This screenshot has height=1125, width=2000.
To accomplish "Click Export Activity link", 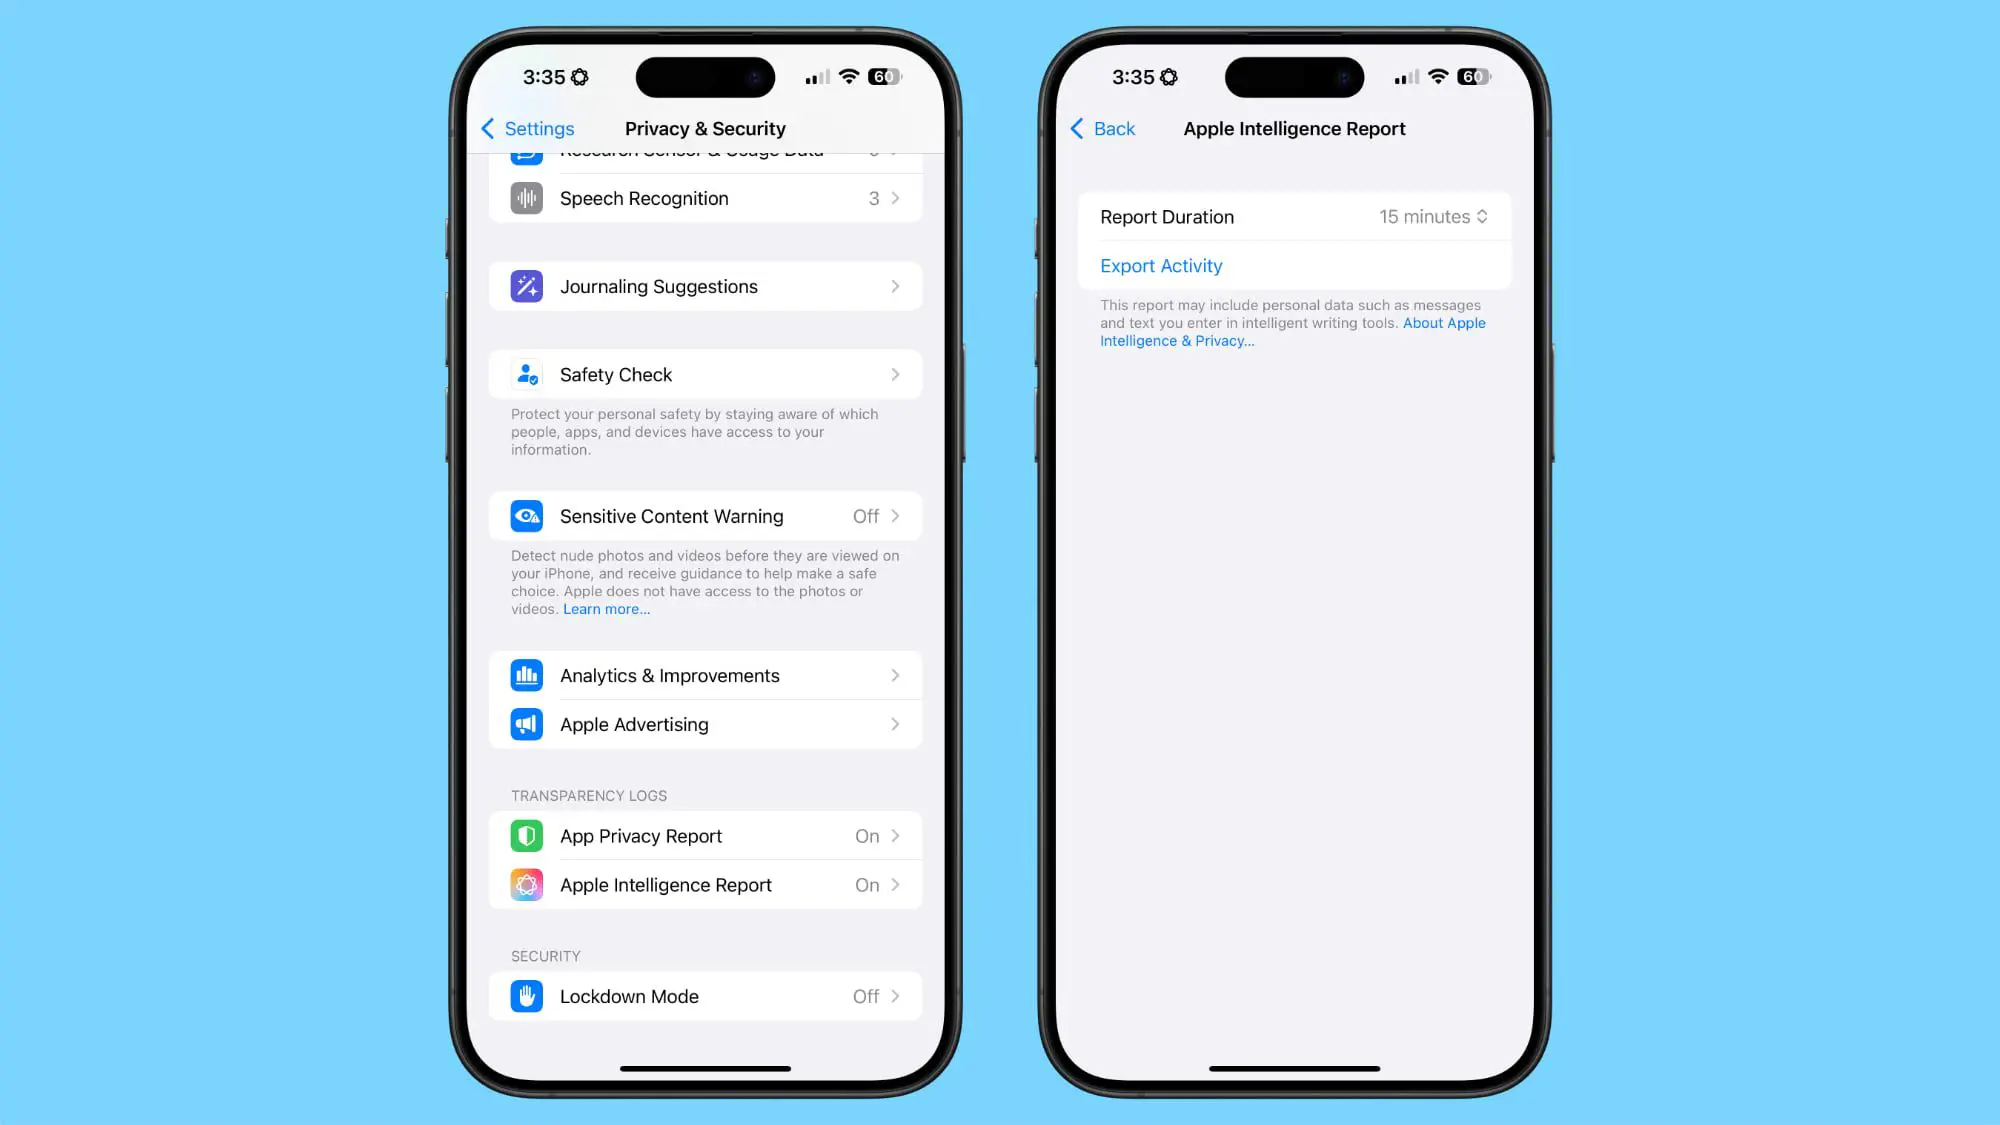I will pyautogui.click(x=1161, y=265).
